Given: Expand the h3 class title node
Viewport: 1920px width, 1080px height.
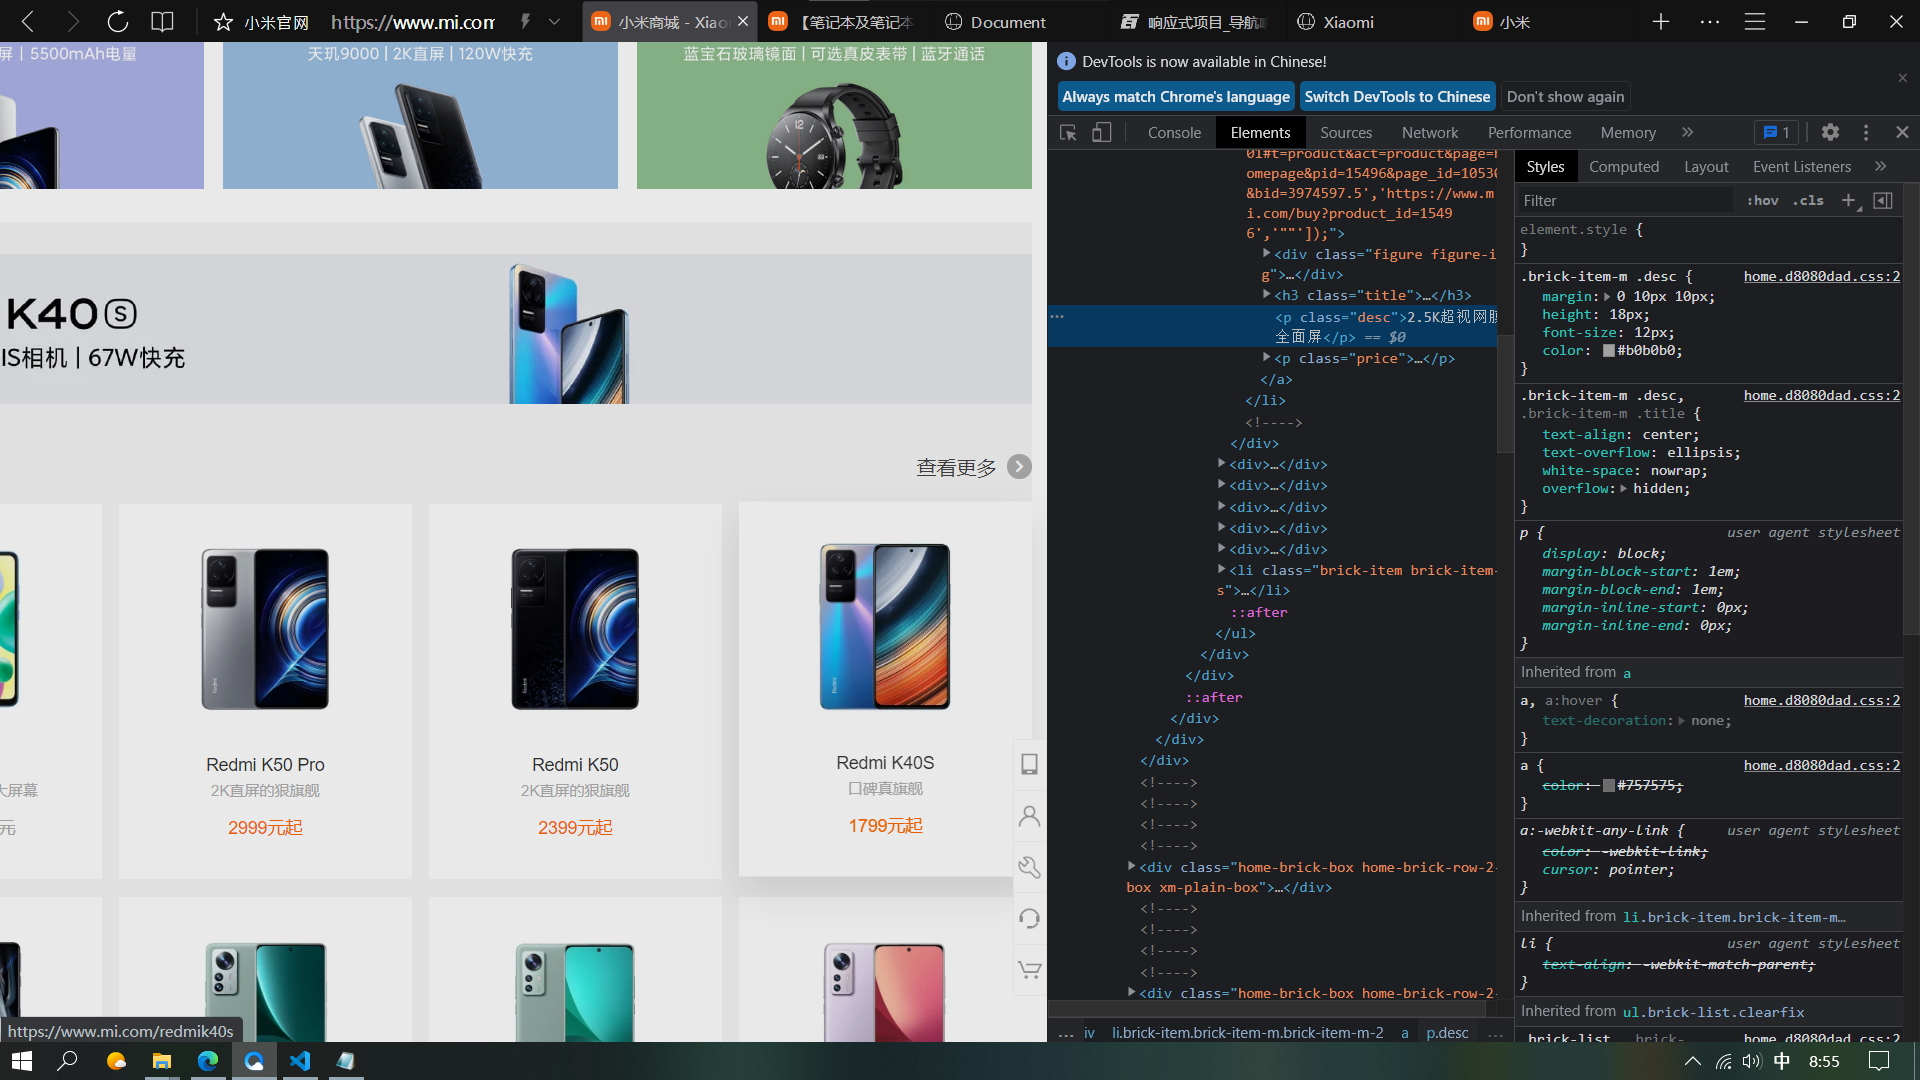Looking at the screenshot, I should [x=1266, y=295].
